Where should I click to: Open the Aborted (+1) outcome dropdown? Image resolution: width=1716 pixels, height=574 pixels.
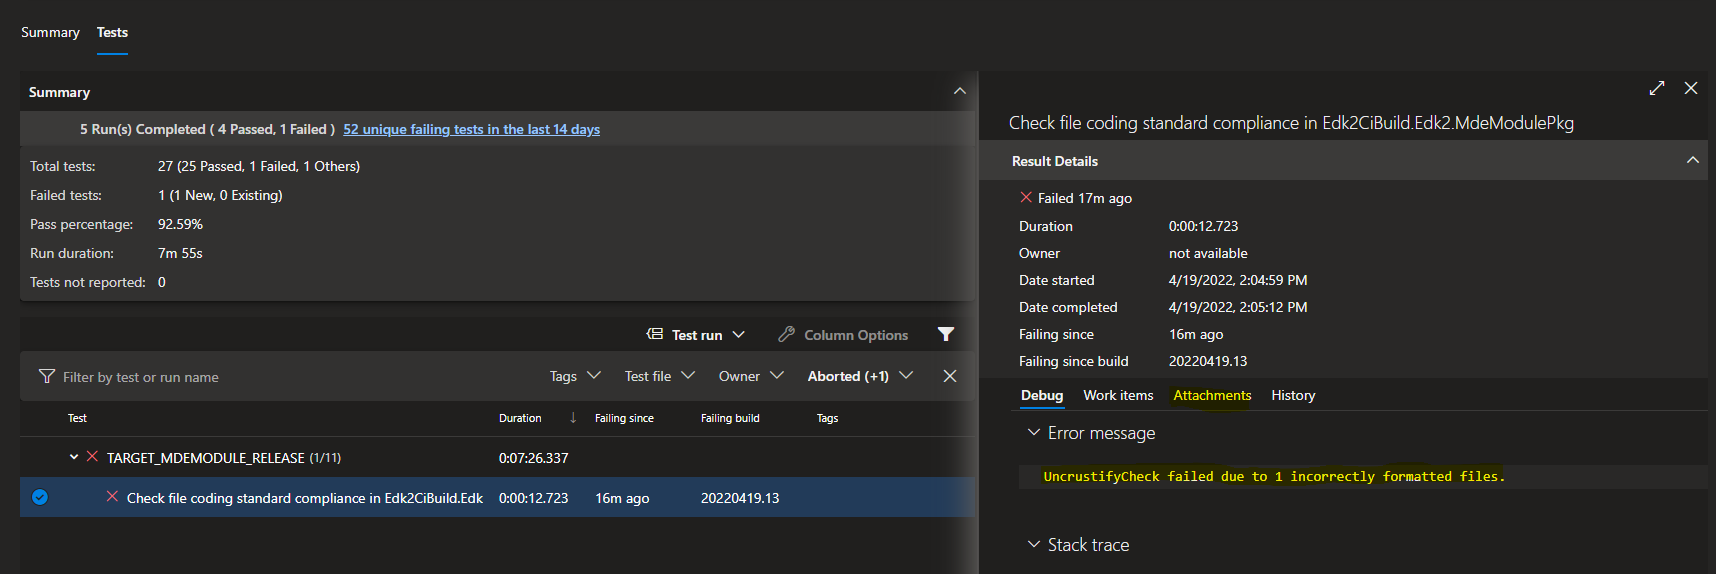coord(860,376)
